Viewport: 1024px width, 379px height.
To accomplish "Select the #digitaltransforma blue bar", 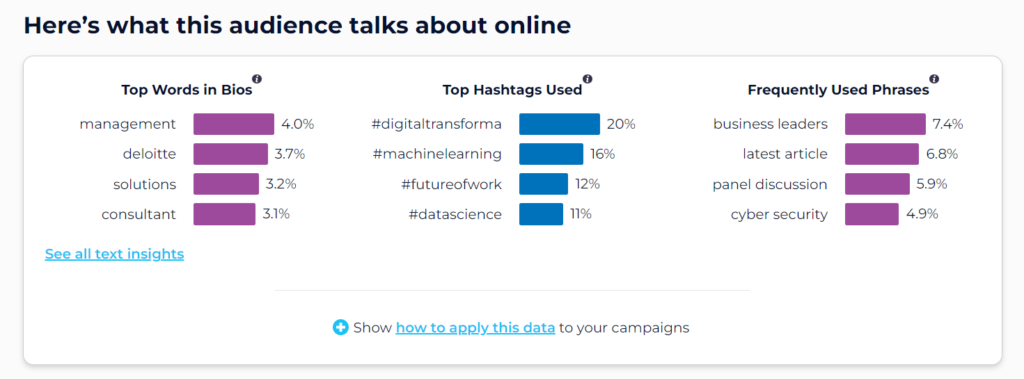I will (560, 124).
